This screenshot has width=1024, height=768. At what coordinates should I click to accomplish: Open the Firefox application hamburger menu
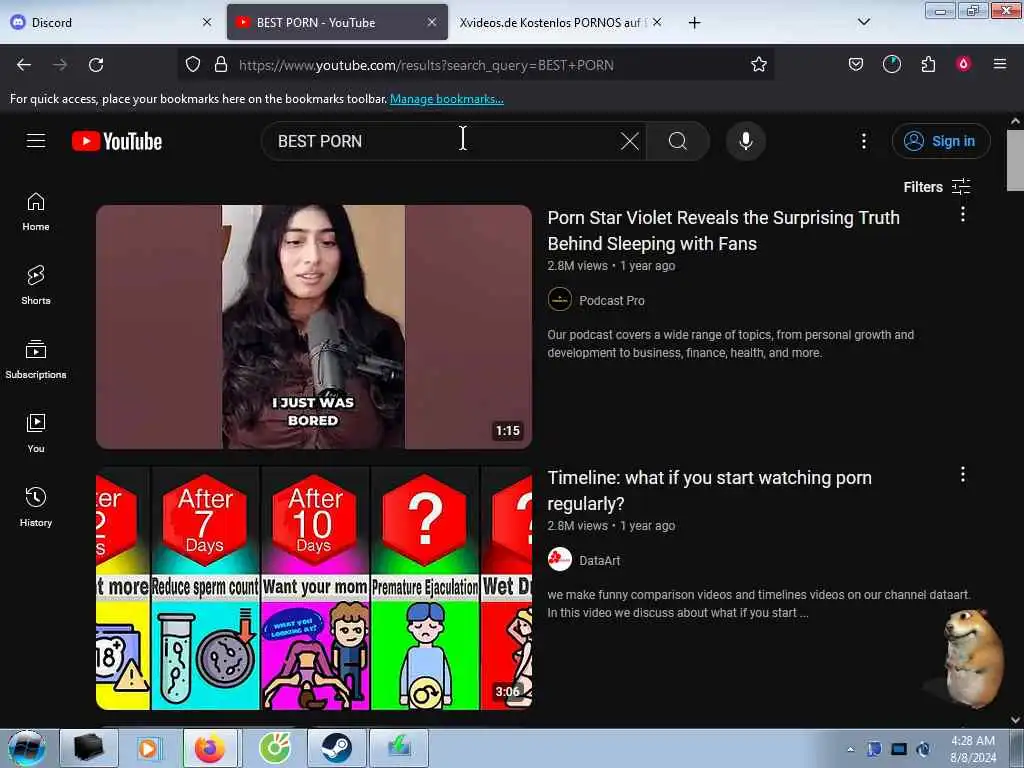1000,65
